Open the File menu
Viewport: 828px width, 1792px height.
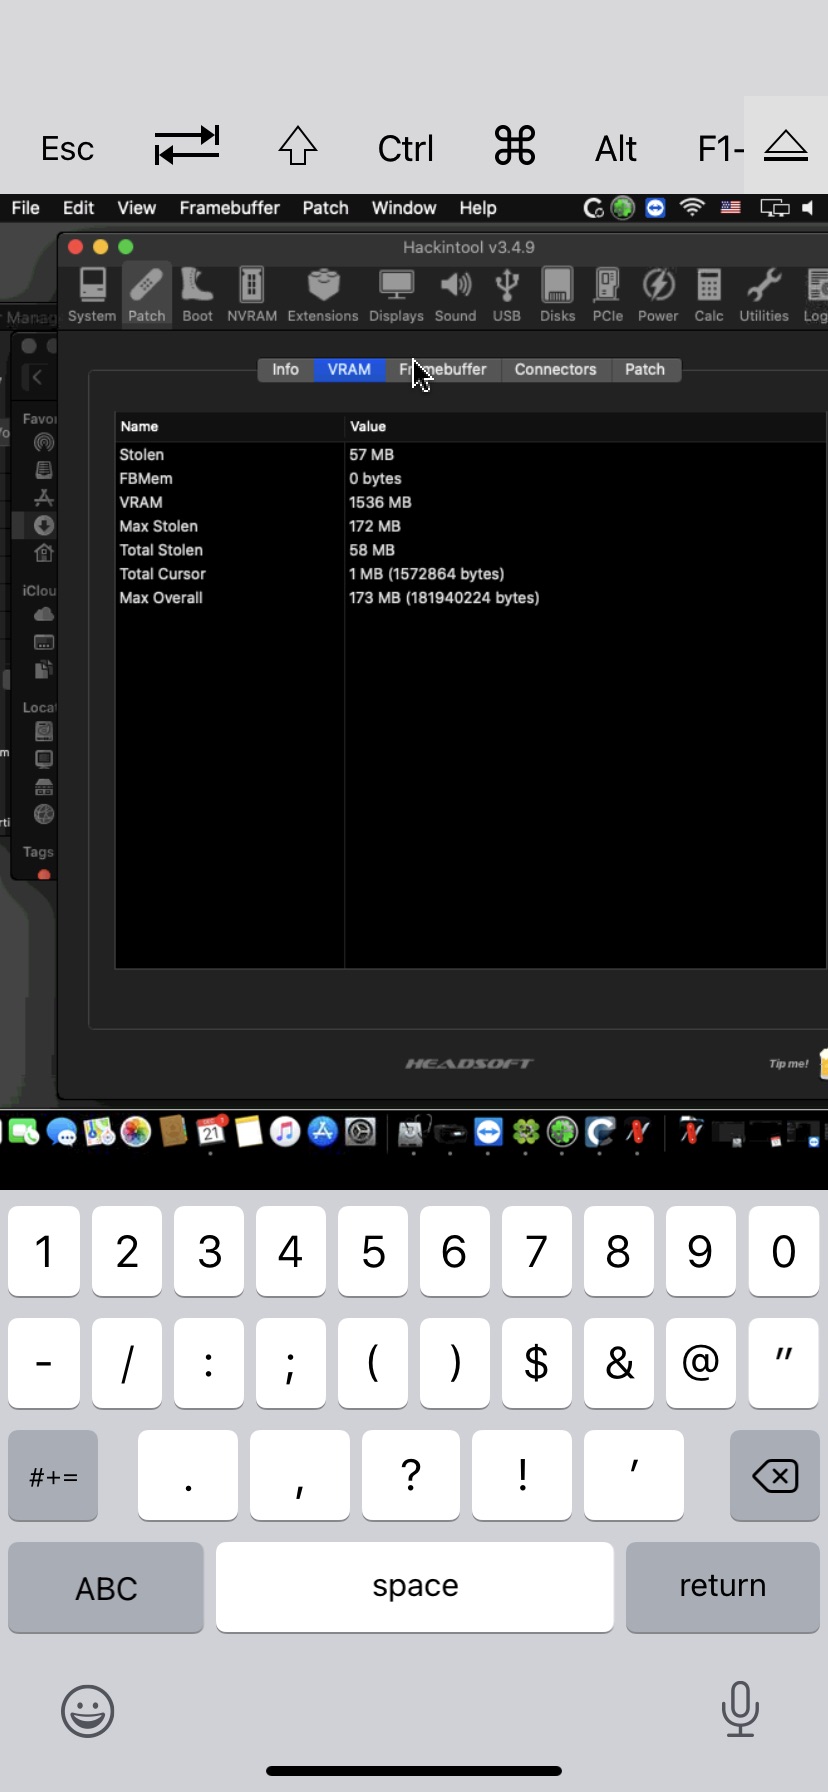[x=25, y=208]
